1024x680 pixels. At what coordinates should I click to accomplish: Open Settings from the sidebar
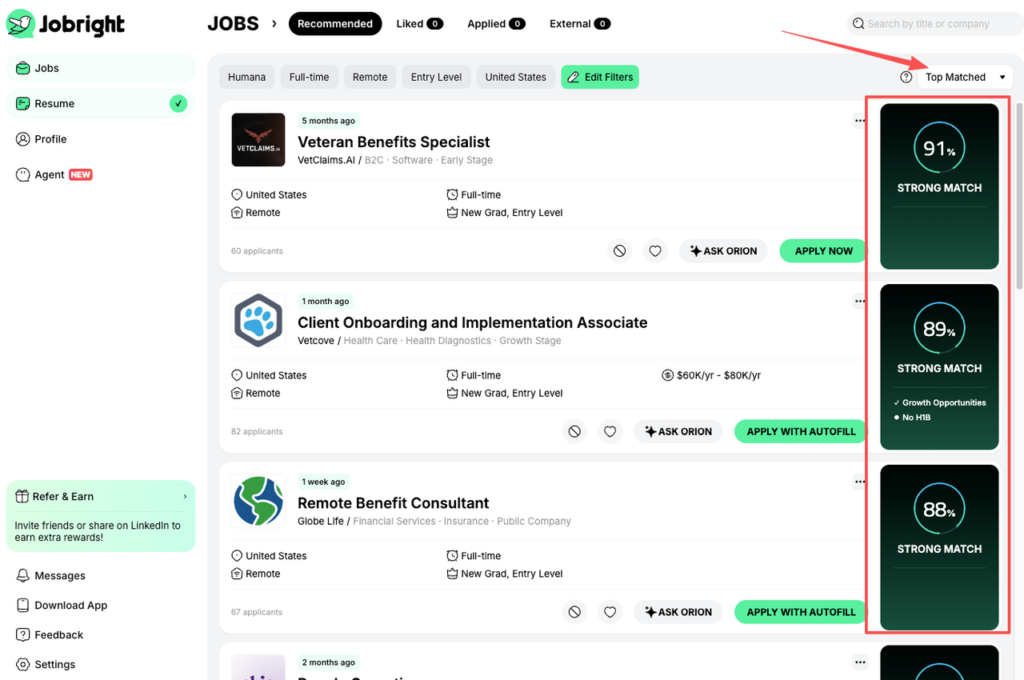22,664
